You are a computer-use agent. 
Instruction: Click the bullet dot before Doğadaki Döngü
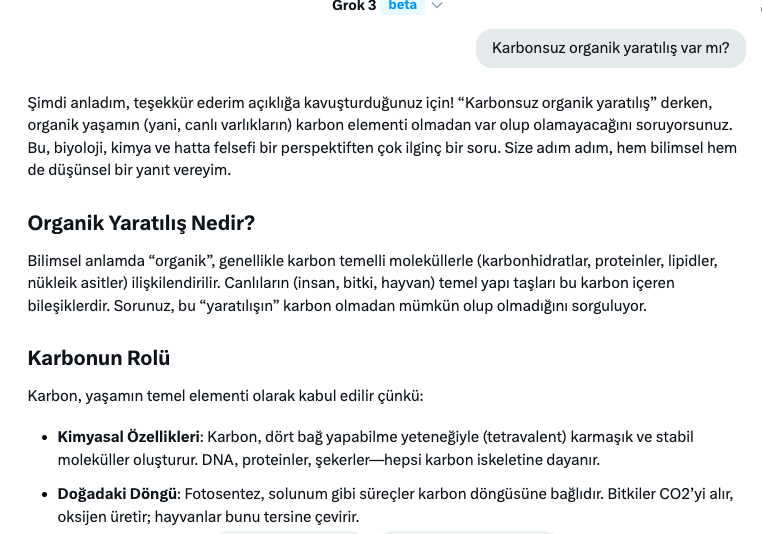[44, 495]
